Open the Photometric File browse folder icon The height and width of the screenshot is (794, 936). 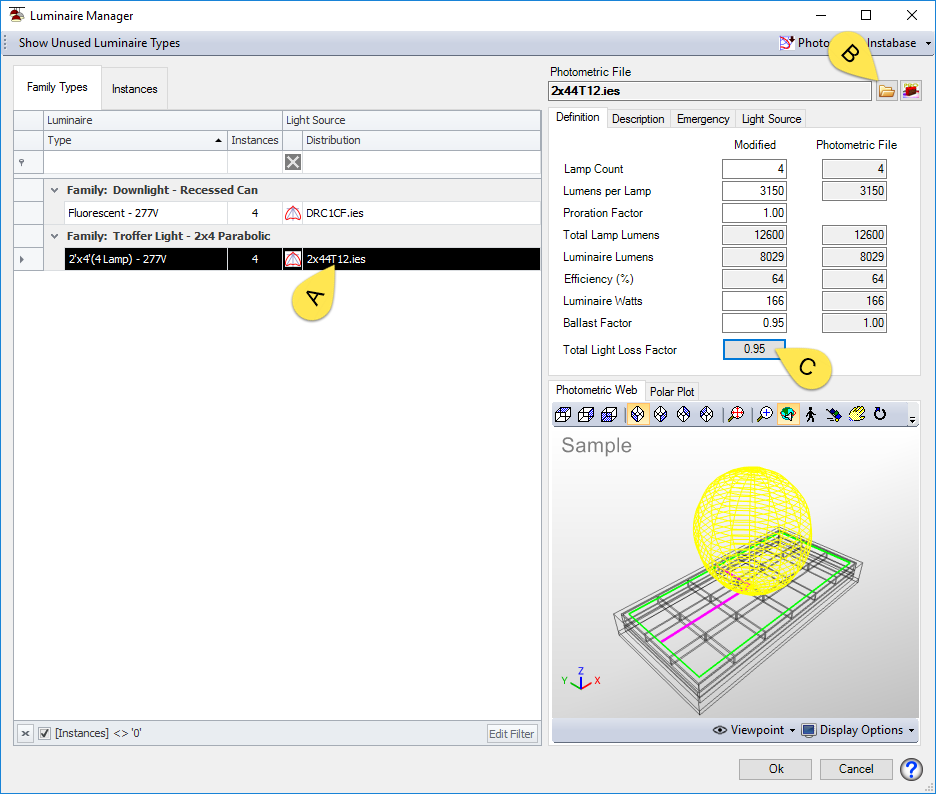[x=887, y=90]
